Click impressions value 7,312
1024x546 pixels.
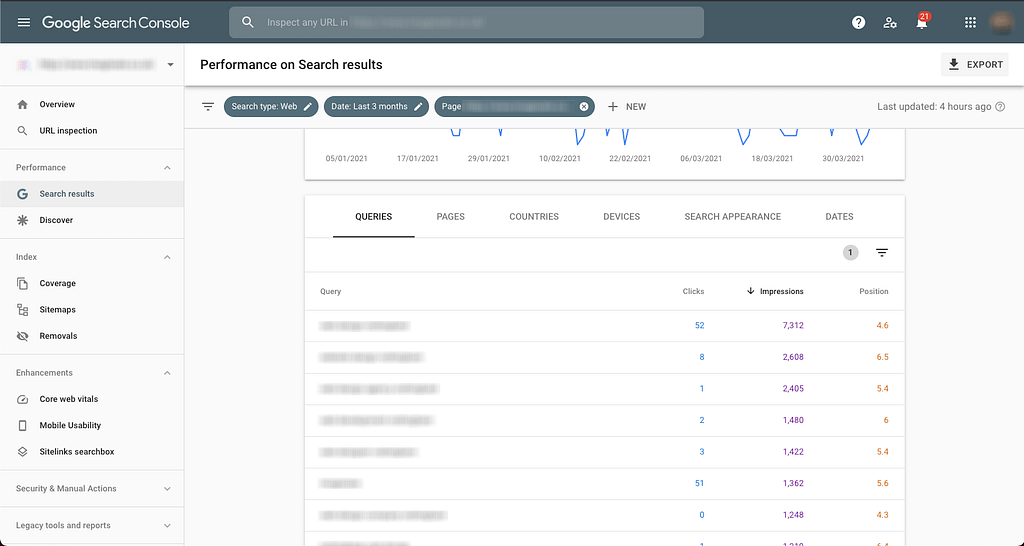pos(793,325)
